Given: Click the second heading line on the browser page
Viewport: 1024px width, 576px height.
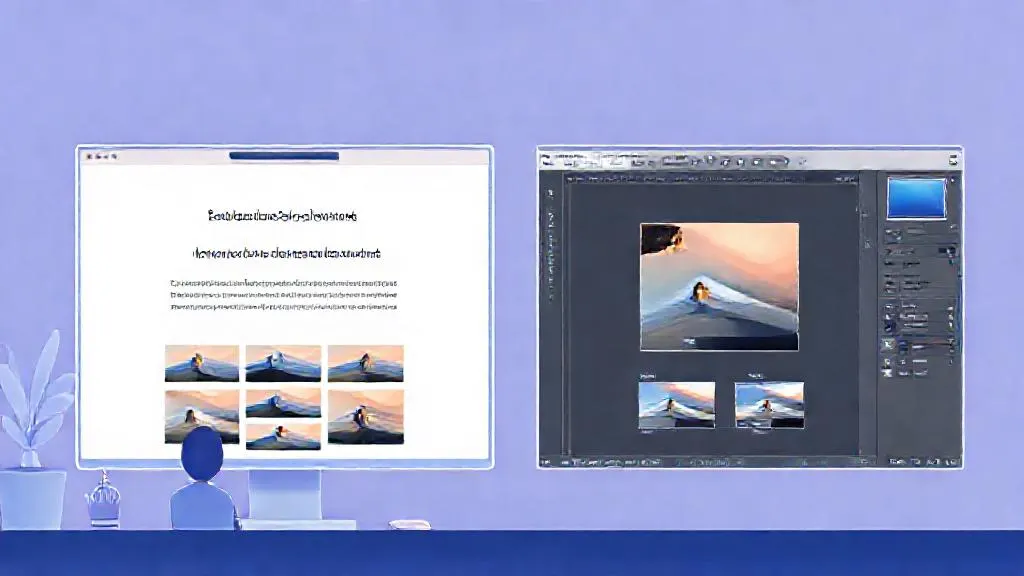Looking at the screenshot, I should (286, 253).
